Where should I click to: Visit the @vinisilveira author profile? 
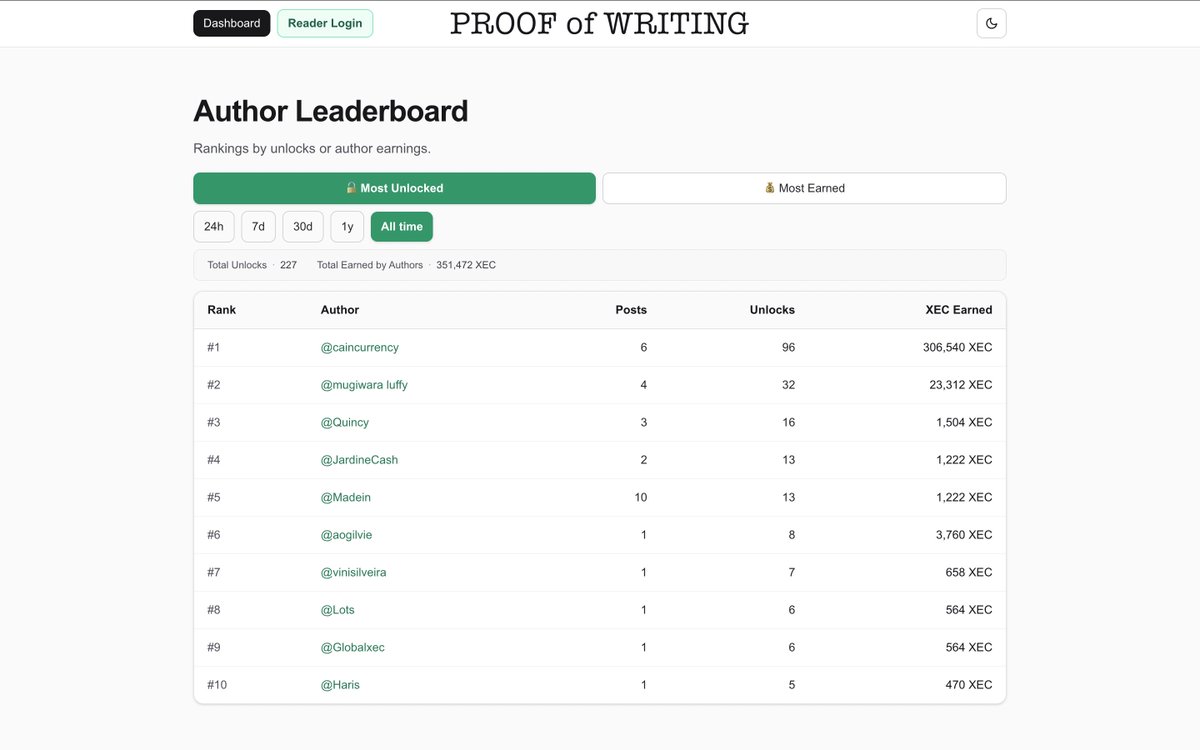click(x=353, y=572)
